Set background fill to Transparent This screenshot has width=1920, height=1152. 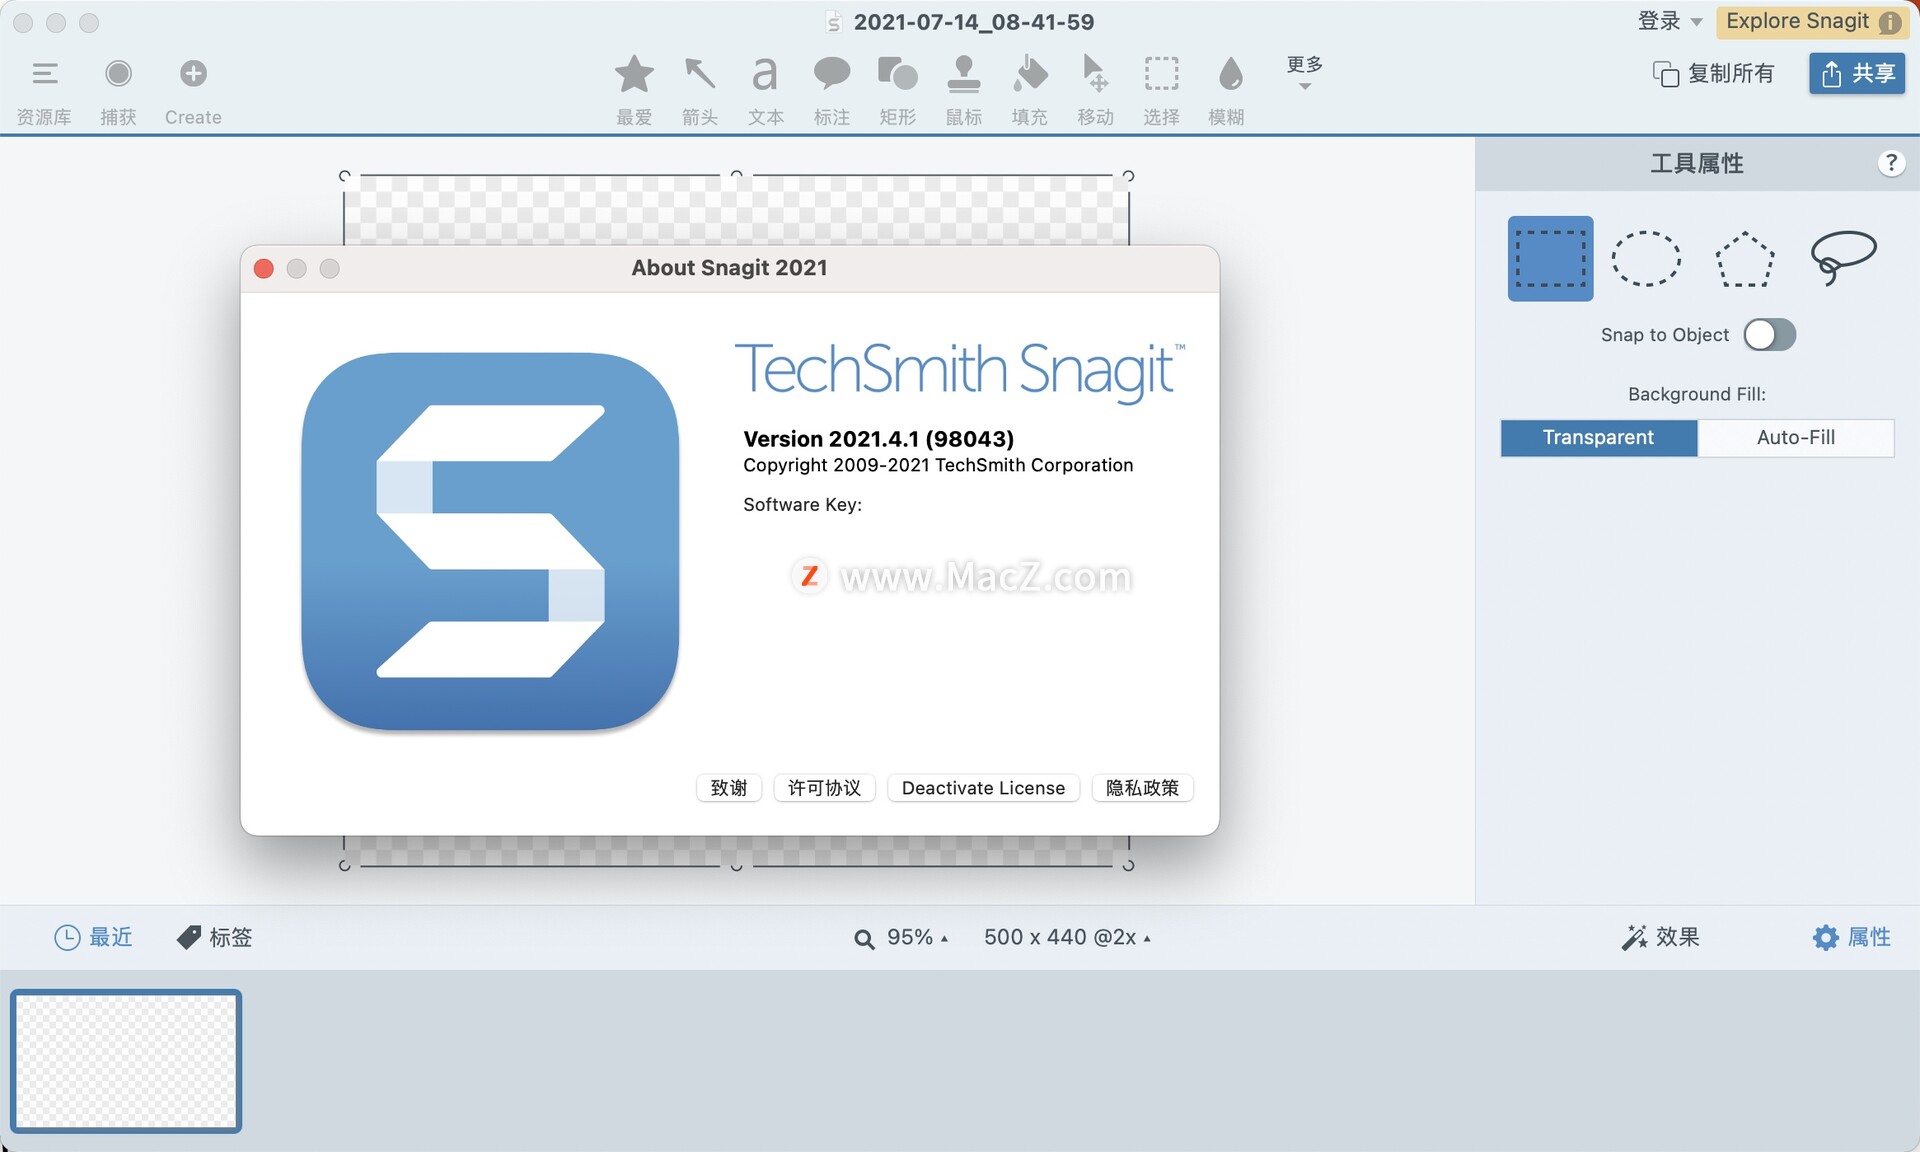[x=1598, y=438]
